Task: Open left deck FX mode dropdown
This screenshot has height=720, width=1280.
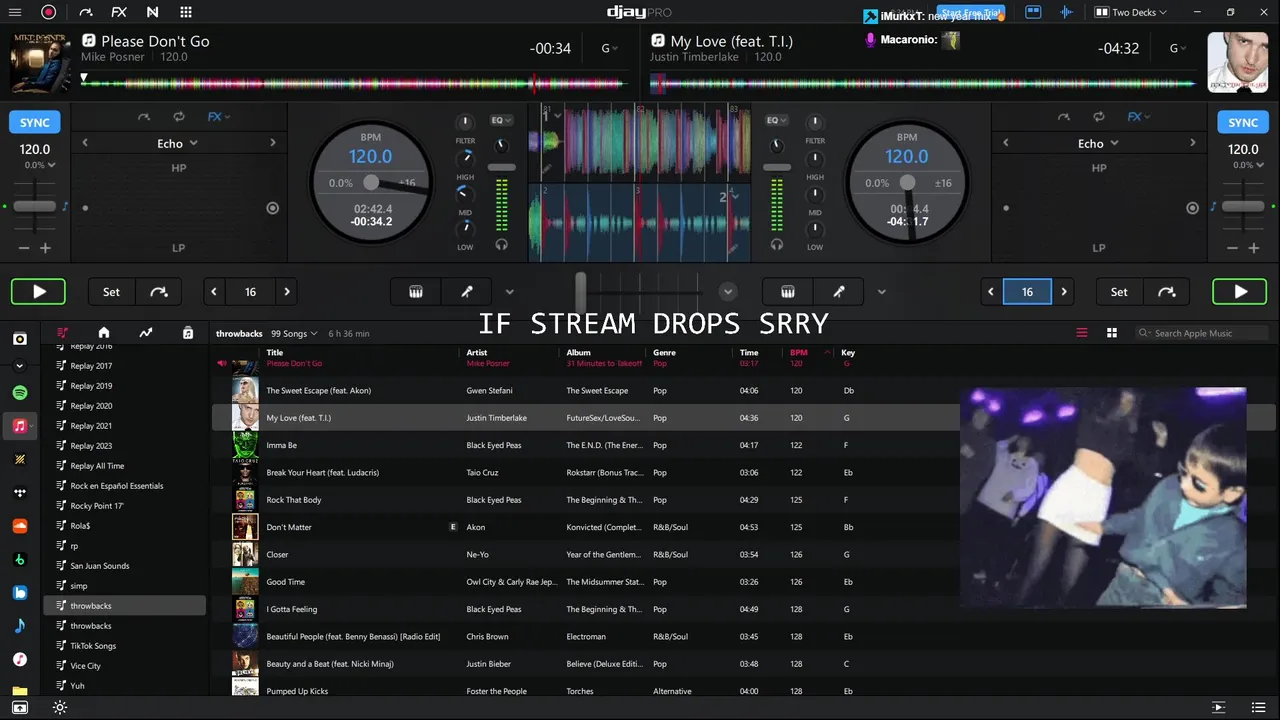Action: click(218, 117)
